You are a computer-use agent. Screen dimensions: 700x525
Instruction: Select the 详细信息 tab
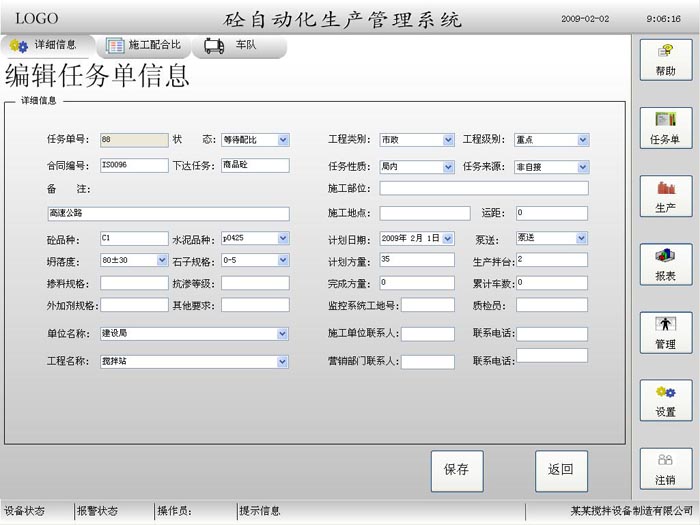click(x=45, y=45)
